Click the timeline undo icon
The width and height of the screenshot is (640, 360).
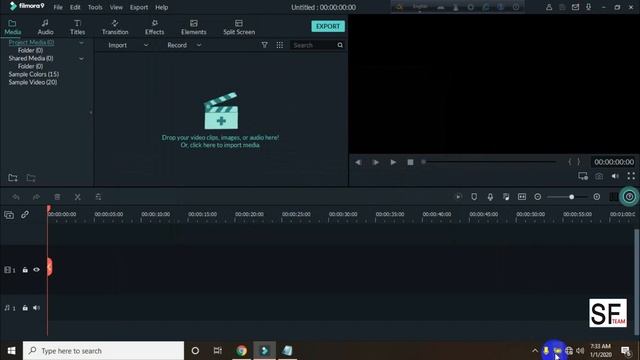(x=16, y=197)
